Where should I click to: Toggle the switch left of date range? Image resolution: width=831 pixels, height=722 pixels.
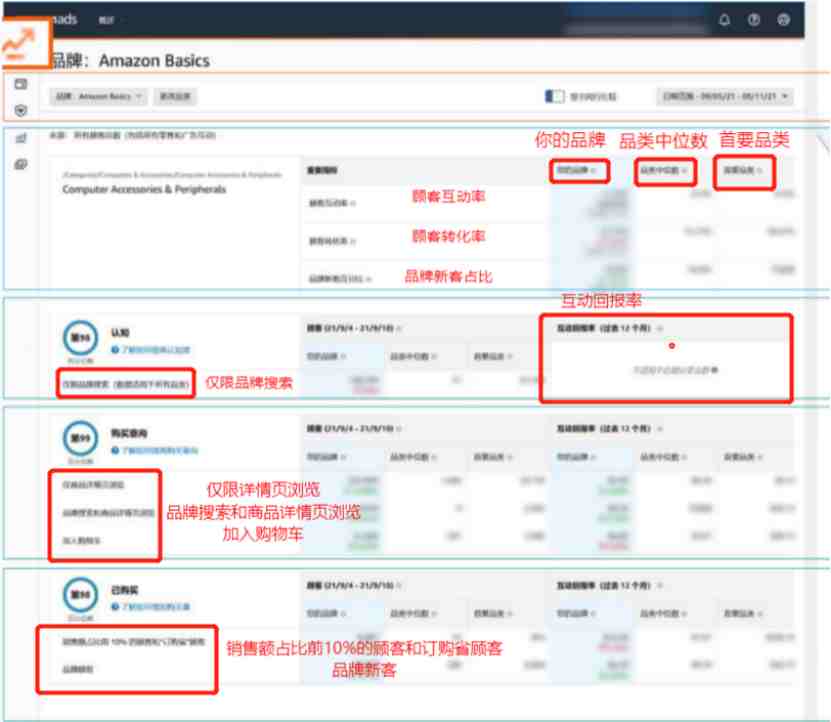(x=554, y=96)
